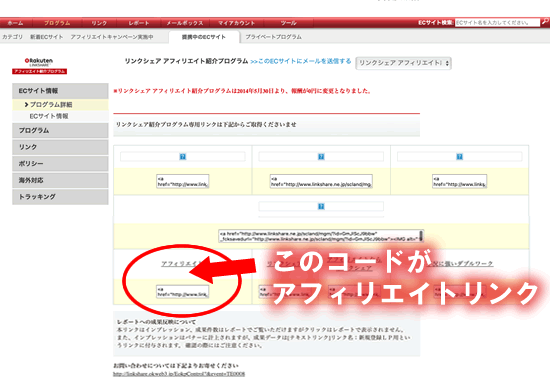
Task: Click the Rakuten LinkShare logo
Action: click(x=39, y=66)
